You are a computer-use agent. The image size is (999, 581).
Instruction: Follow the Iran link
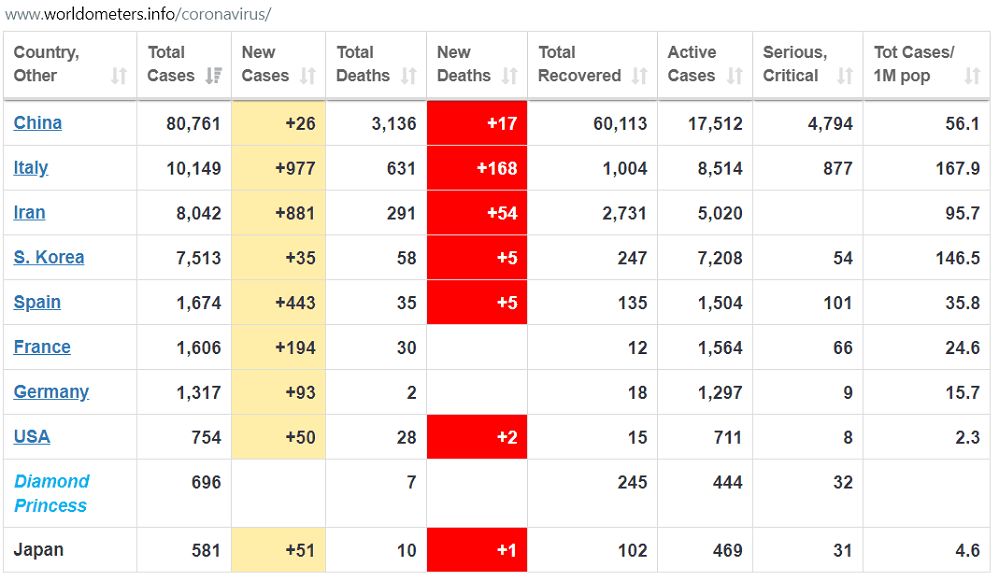click(x=30, y=213)
